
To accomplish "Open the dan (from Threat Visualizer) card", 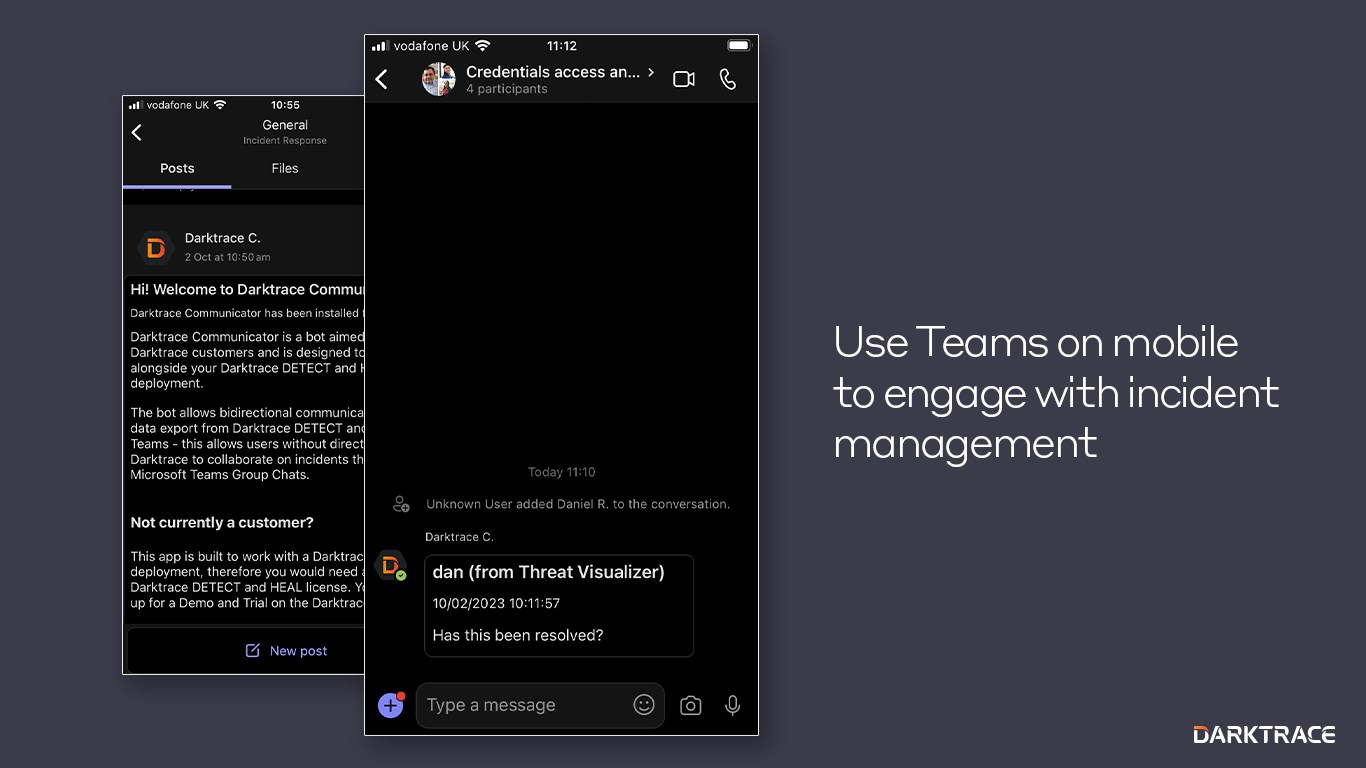I will click(559, 606).
